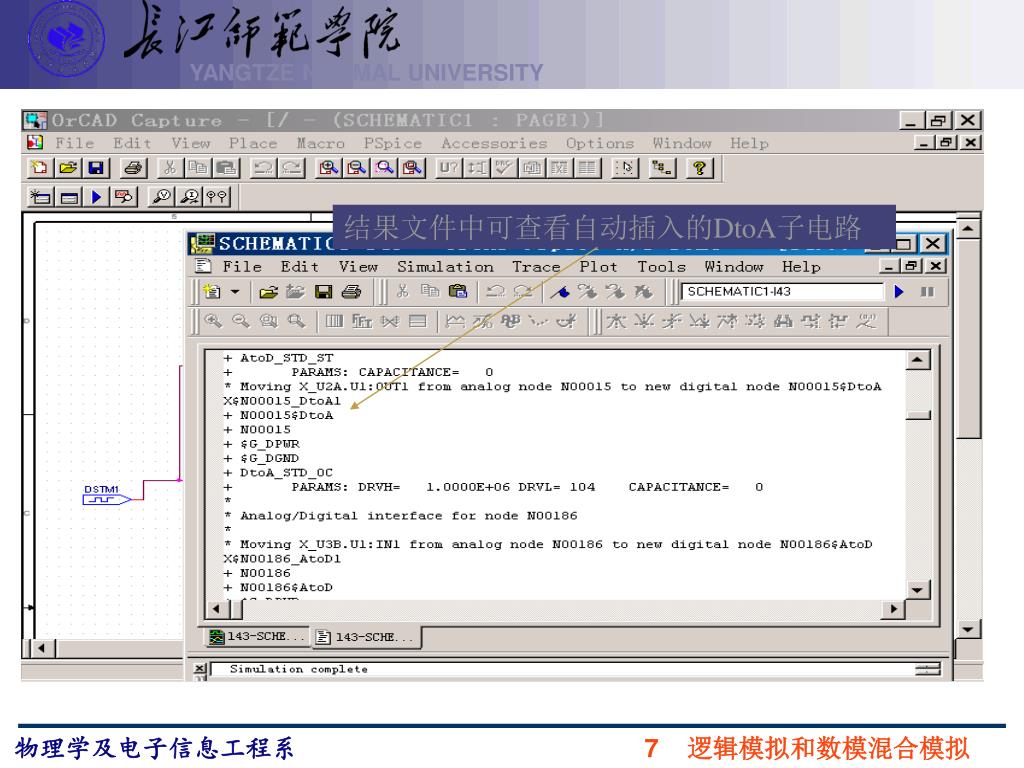This screenshot has height=768, width=1024.
Task: Click the New document icon in Capture toolbar
Action: pyautogui.click(x=40, y=168)
